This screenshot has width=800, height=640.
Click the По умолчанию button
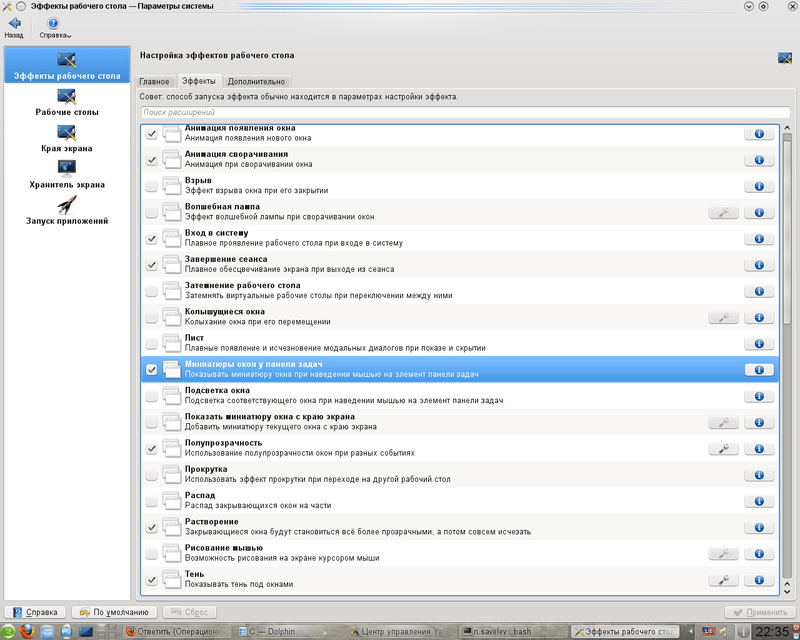click(113, 611)
